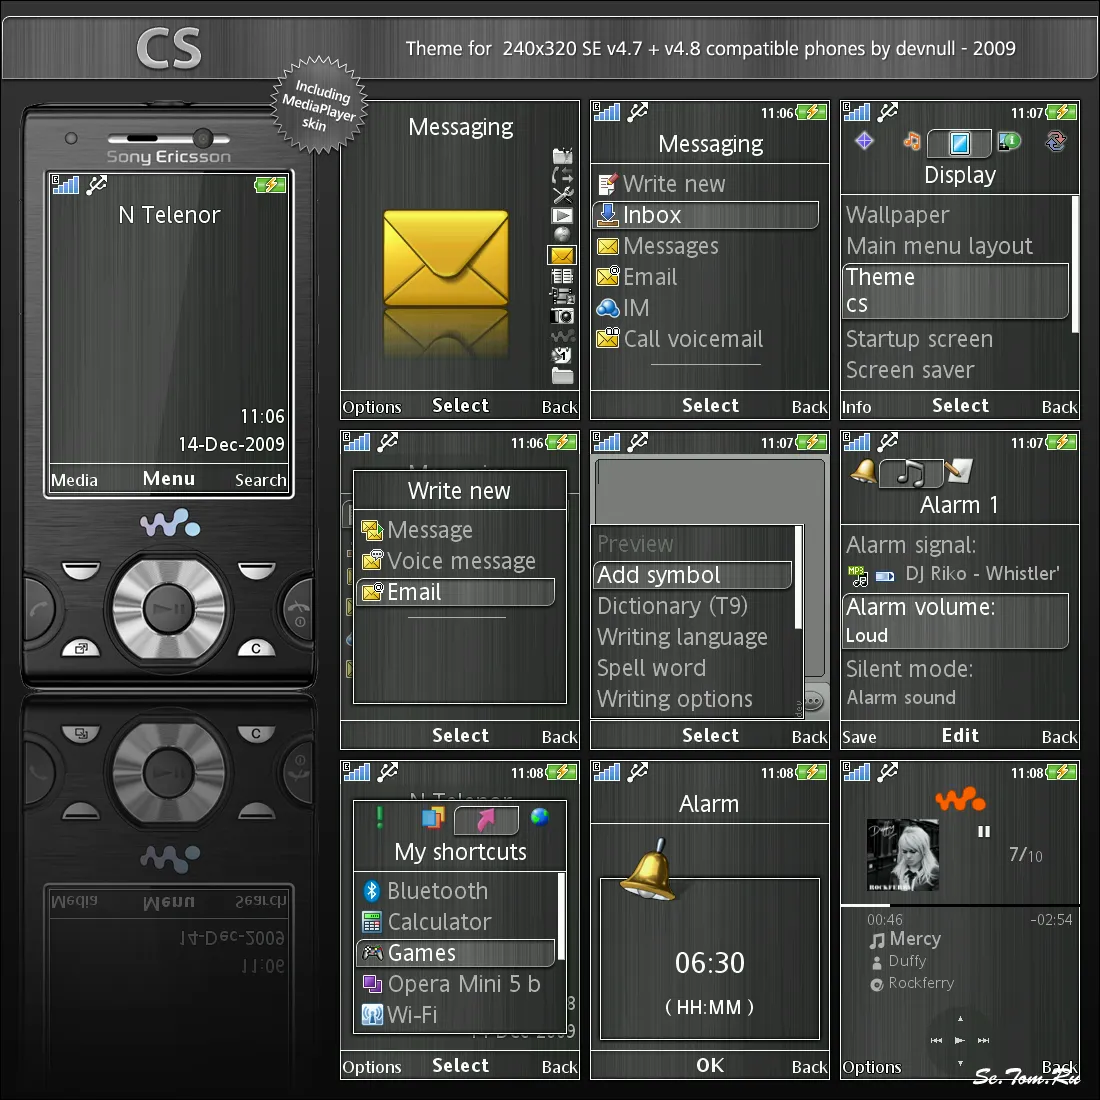Open Inbox in the Messaging list
Viewport: 1100px width, 1100px height.
pyautogui.click(x=706, y=215)
